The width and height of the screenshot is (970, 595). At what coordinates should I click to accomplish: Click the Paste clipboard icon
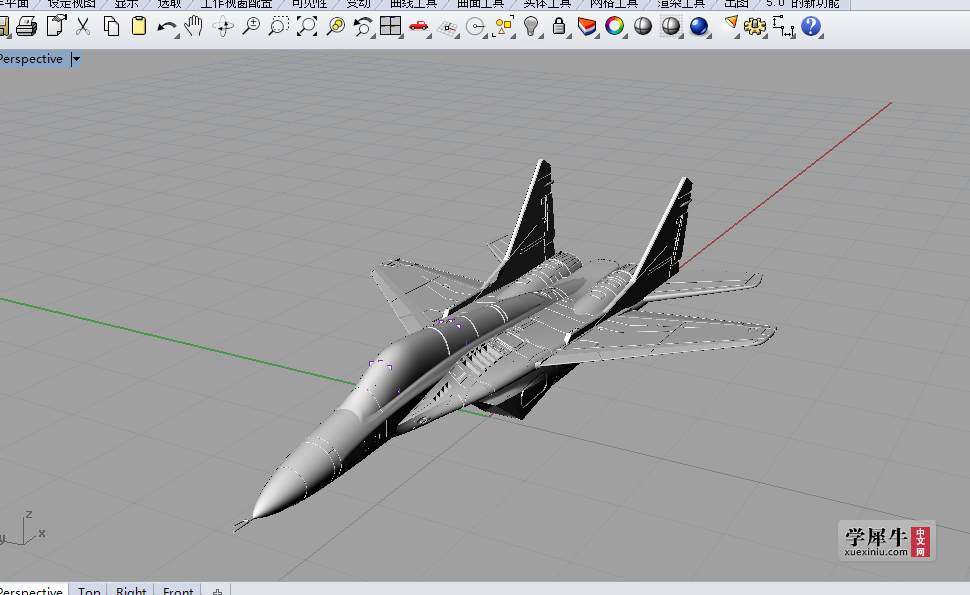(139, 26)
